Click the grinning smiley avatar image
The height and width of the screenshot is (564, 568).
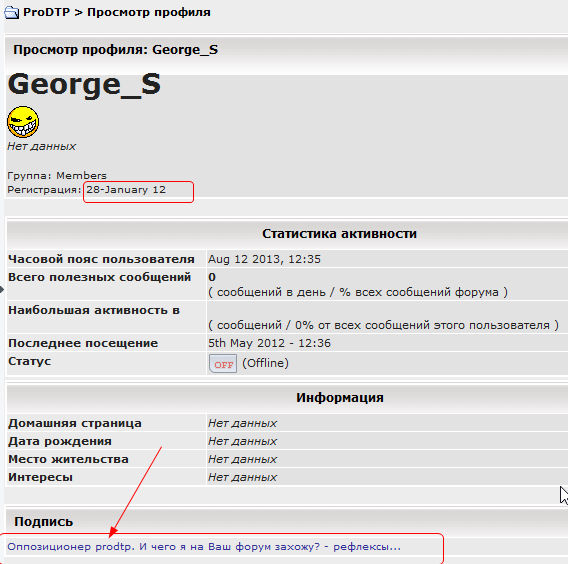[23, 122]
